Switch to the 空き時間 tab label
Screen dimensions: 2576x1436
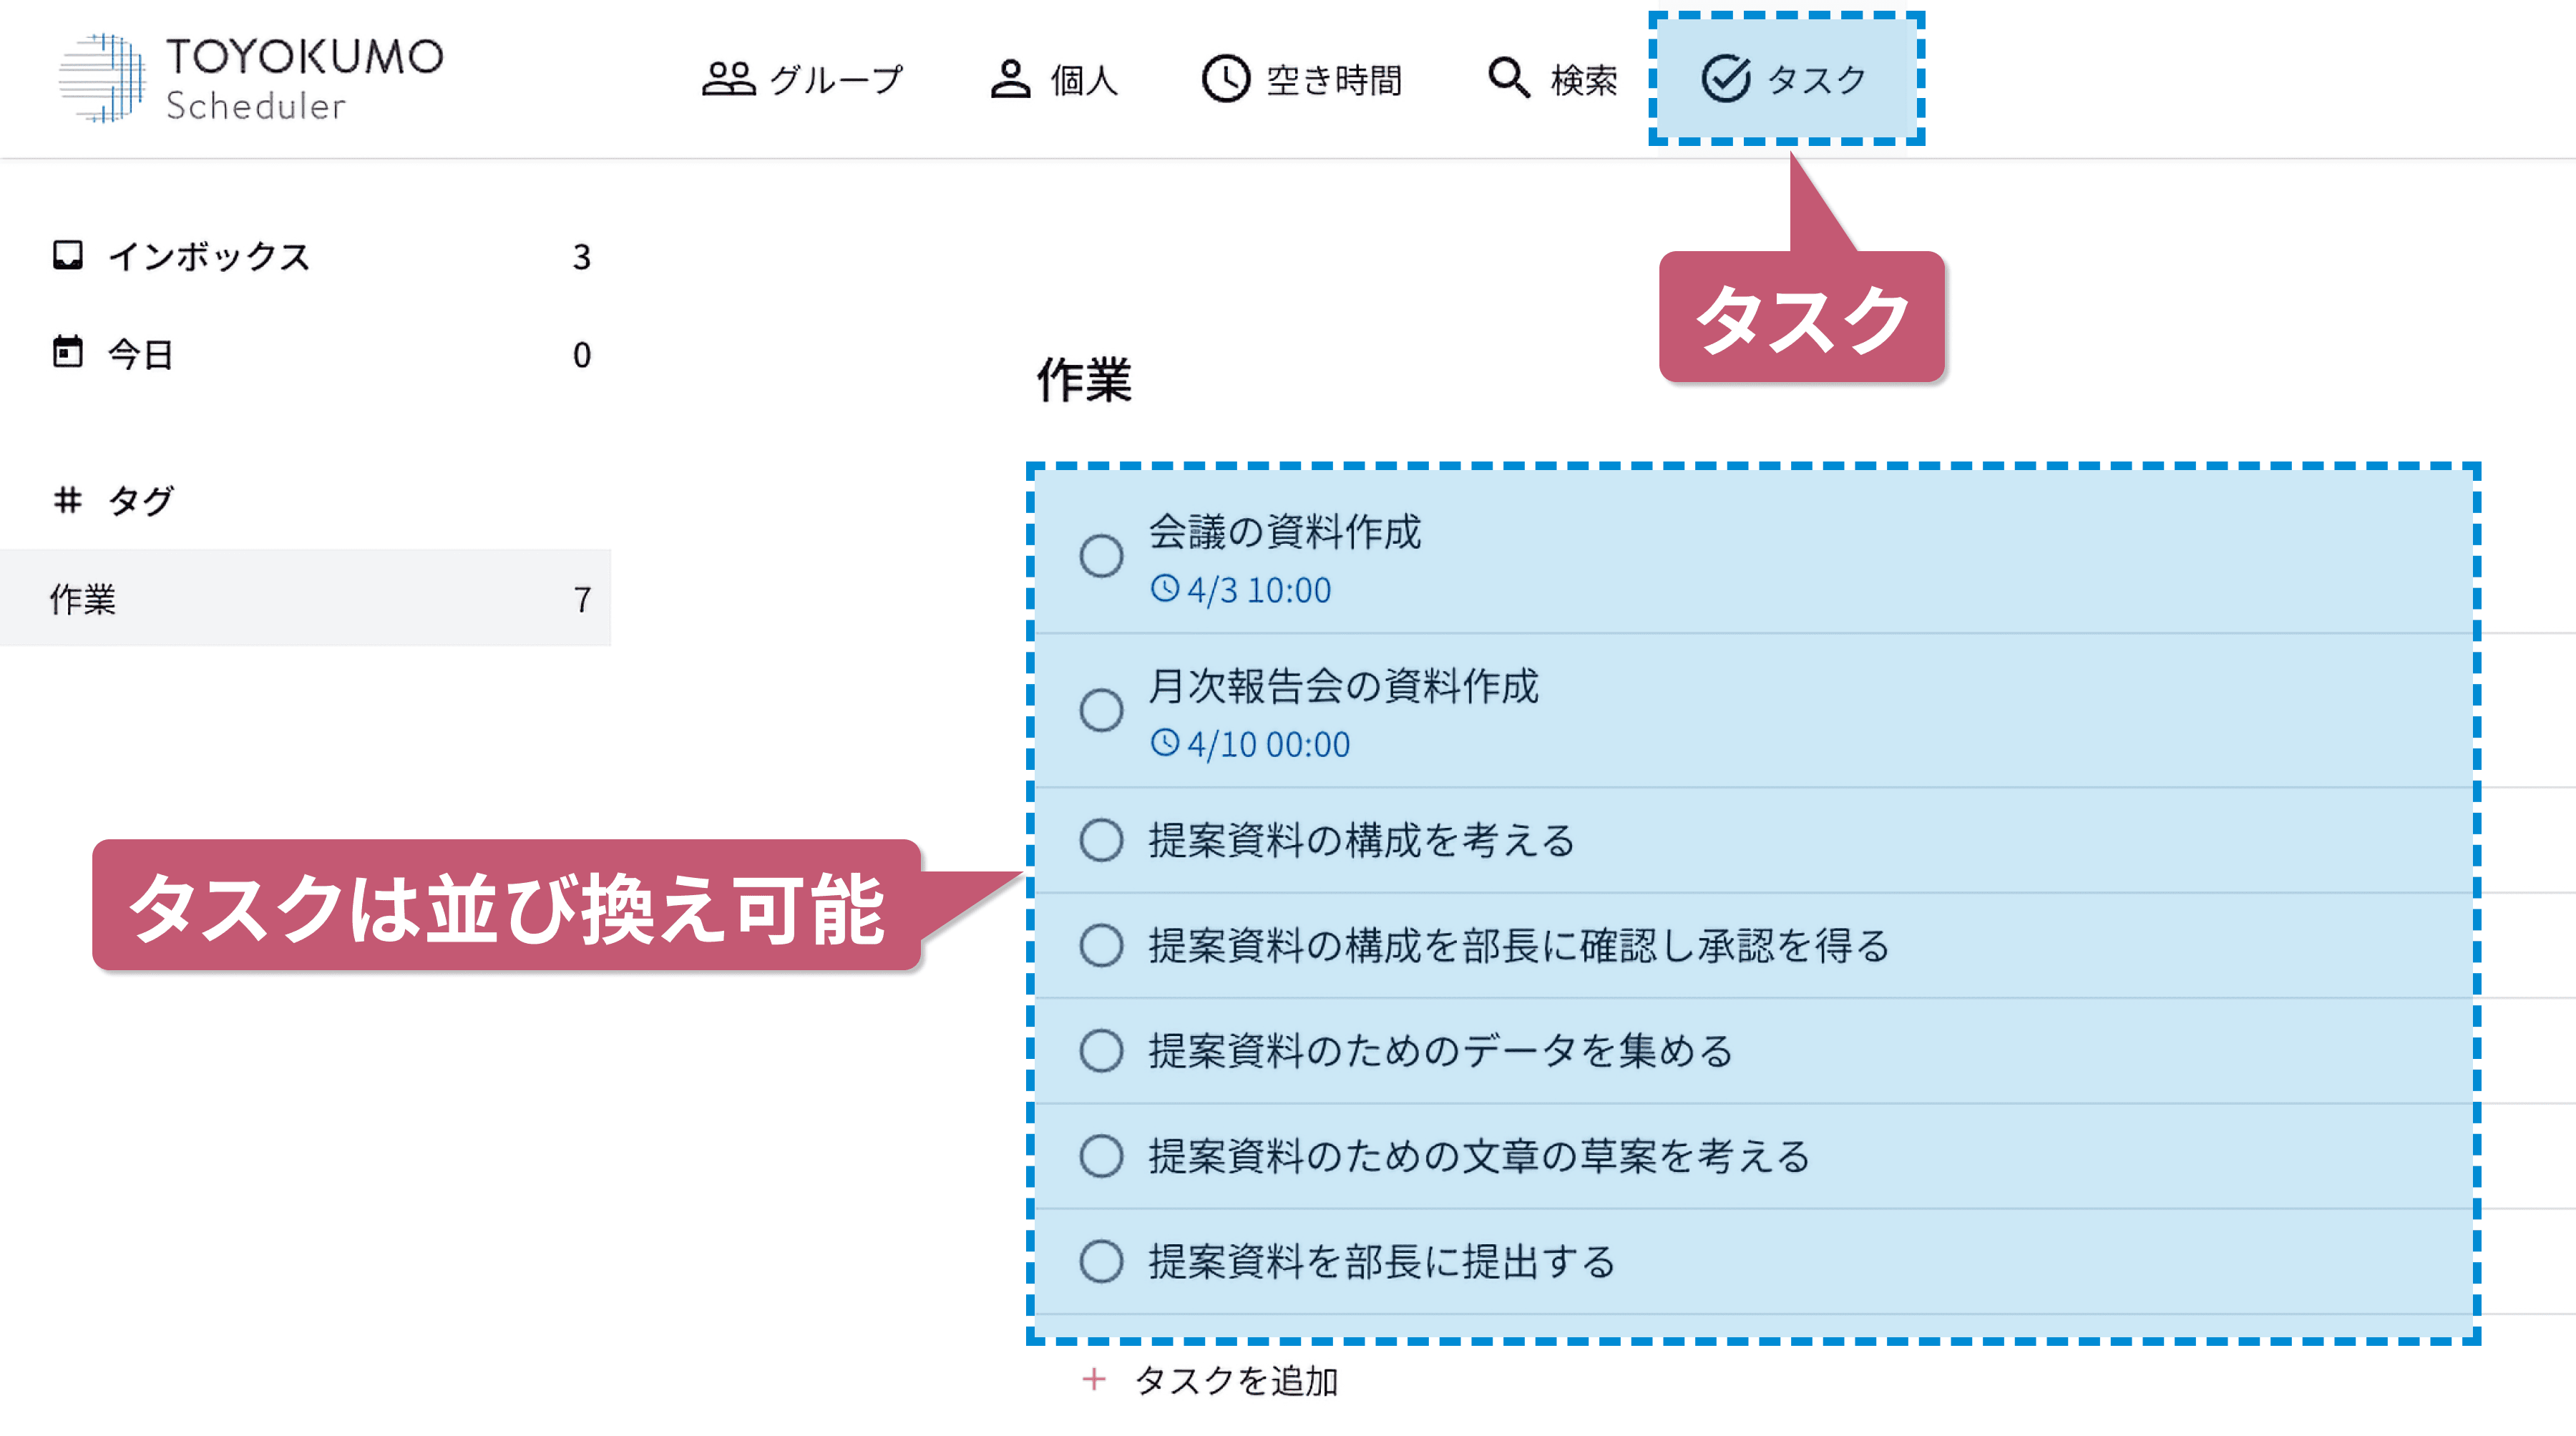point(1334,79)
